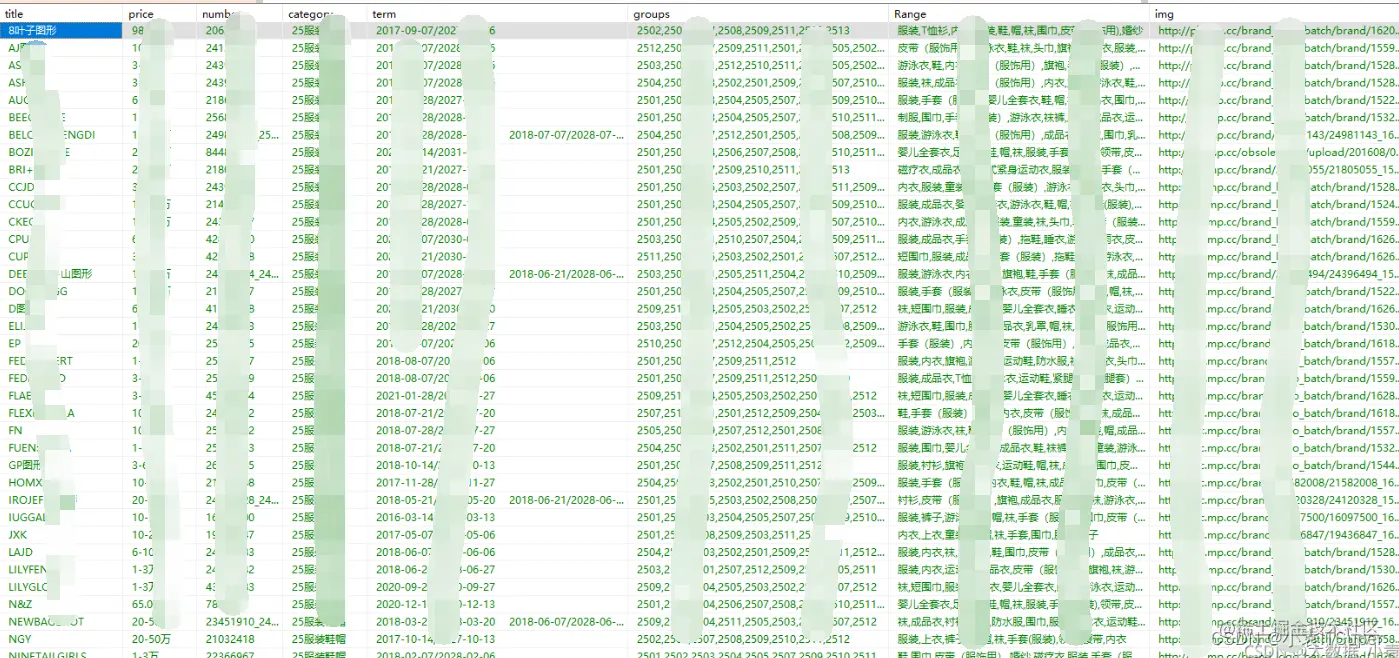Click groups cell 2512,250 in AJ row
The width and height of the screenshot is (1399, 658).
[x=758, y=48]
